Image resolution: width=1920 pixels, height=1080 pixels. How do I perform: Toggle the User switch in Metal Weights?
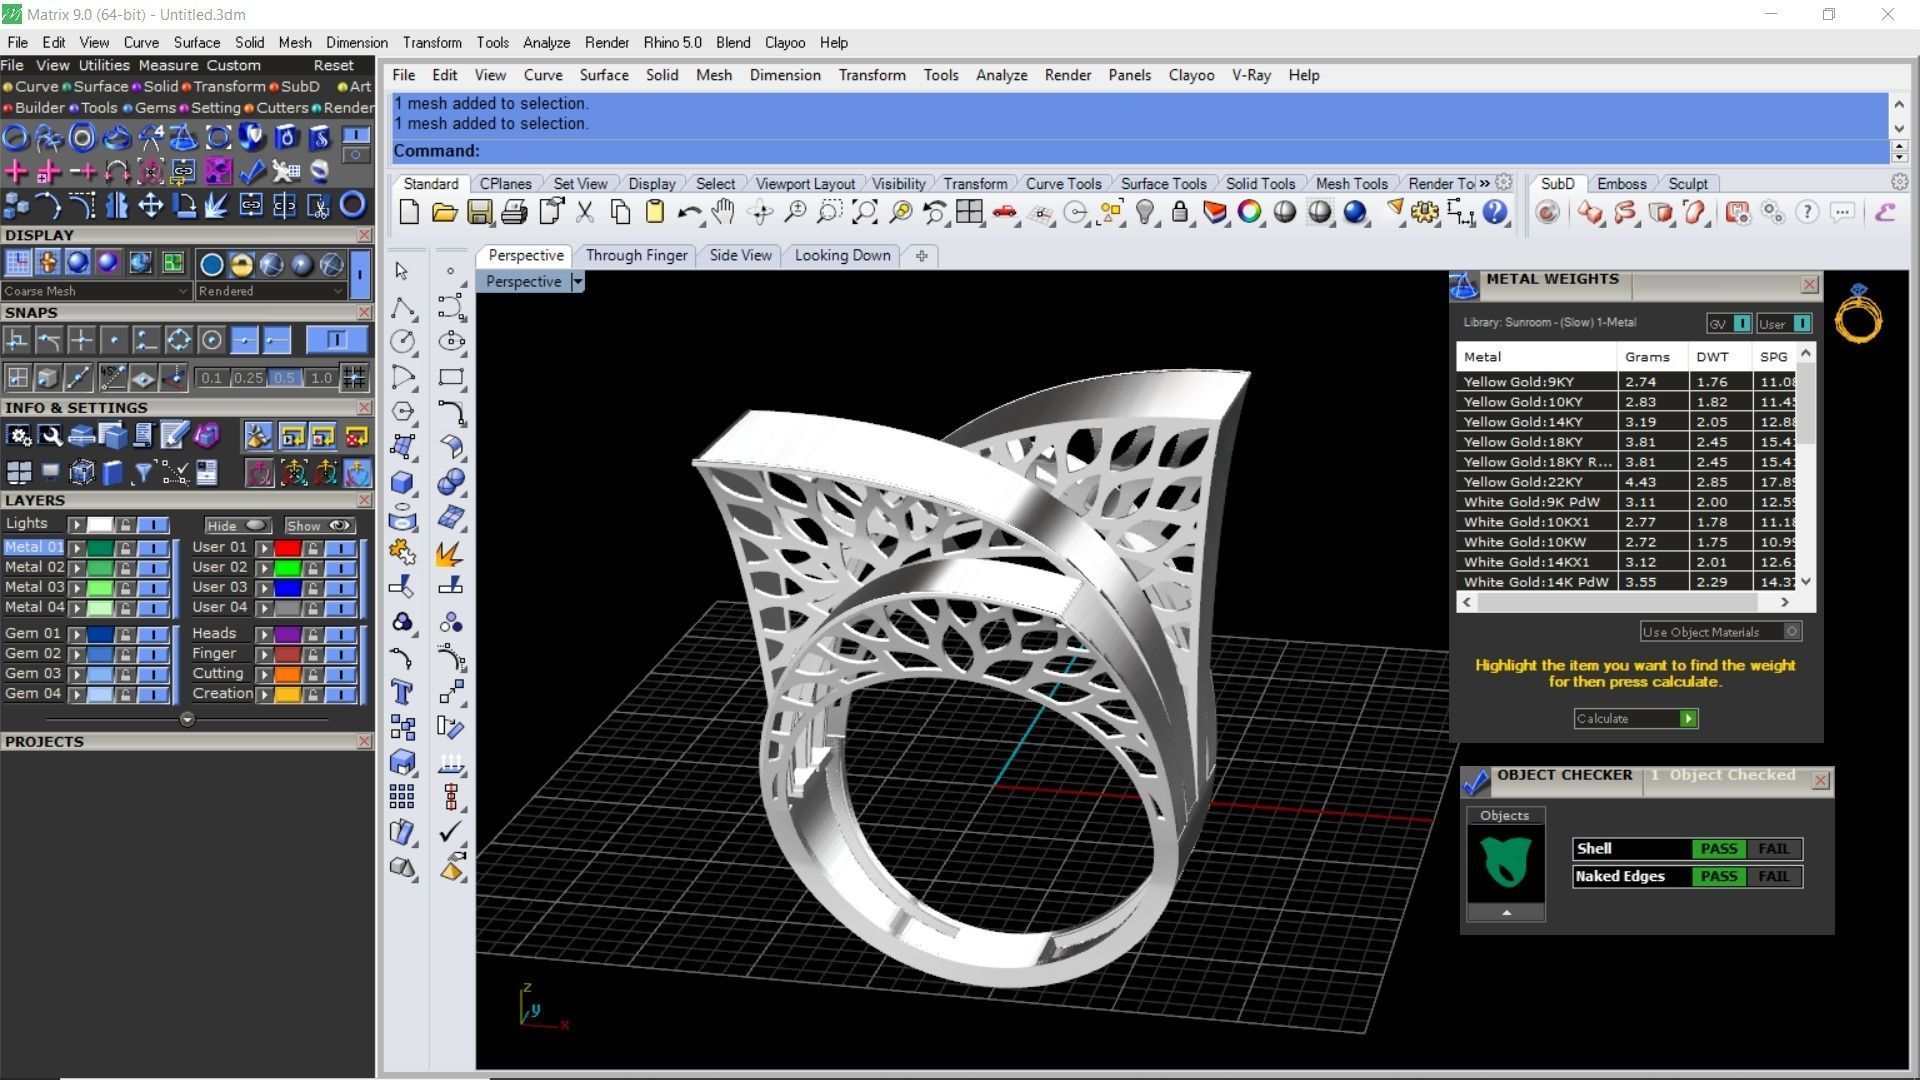1785,323
